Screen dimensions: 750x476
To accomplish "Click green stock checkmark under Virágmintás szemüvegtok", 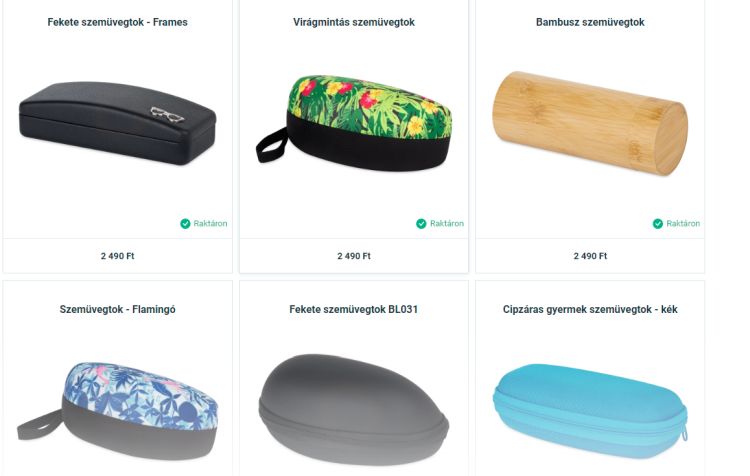I will click(x=421, y=223).
